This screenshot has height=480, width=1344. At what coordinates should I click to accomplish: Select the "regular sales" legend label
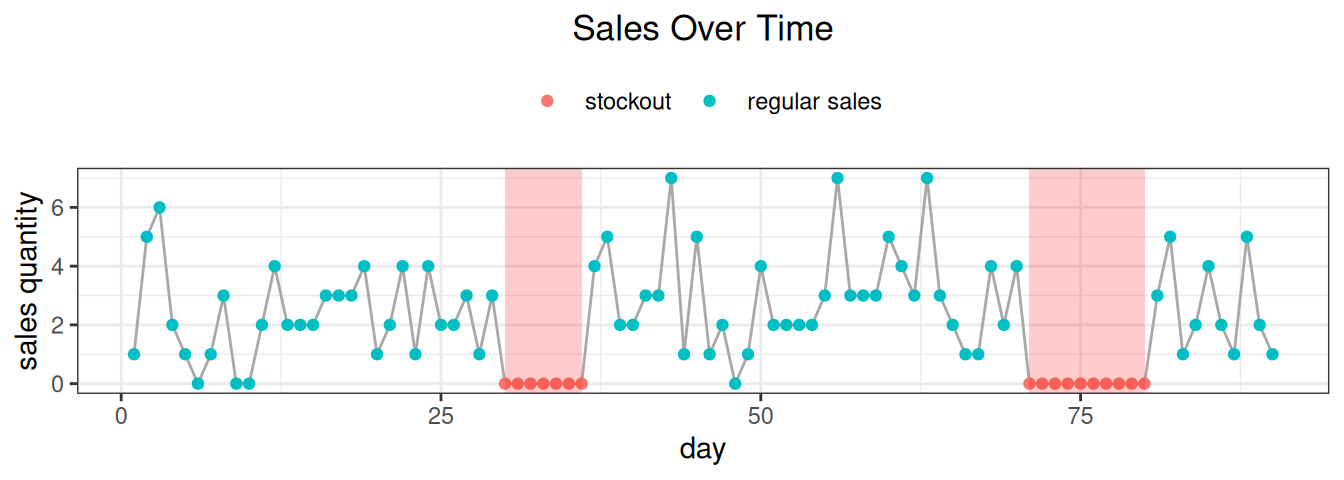point(814,102)
